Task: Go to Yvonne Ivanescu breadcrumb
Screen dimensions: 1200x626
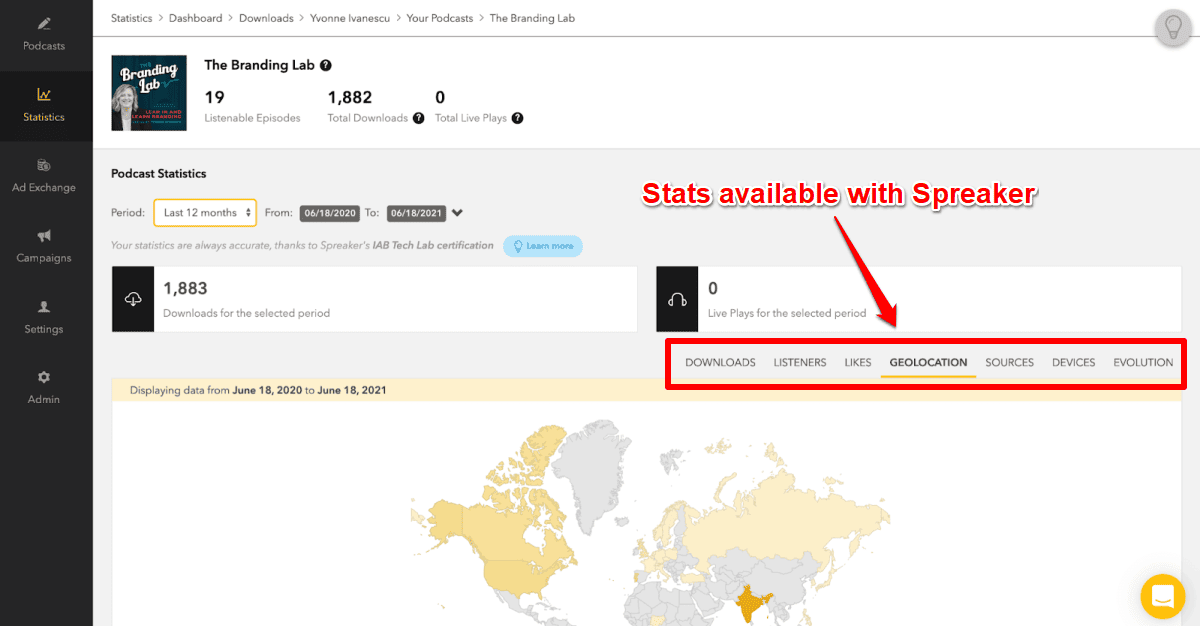Action: click(x=350, y=17)
